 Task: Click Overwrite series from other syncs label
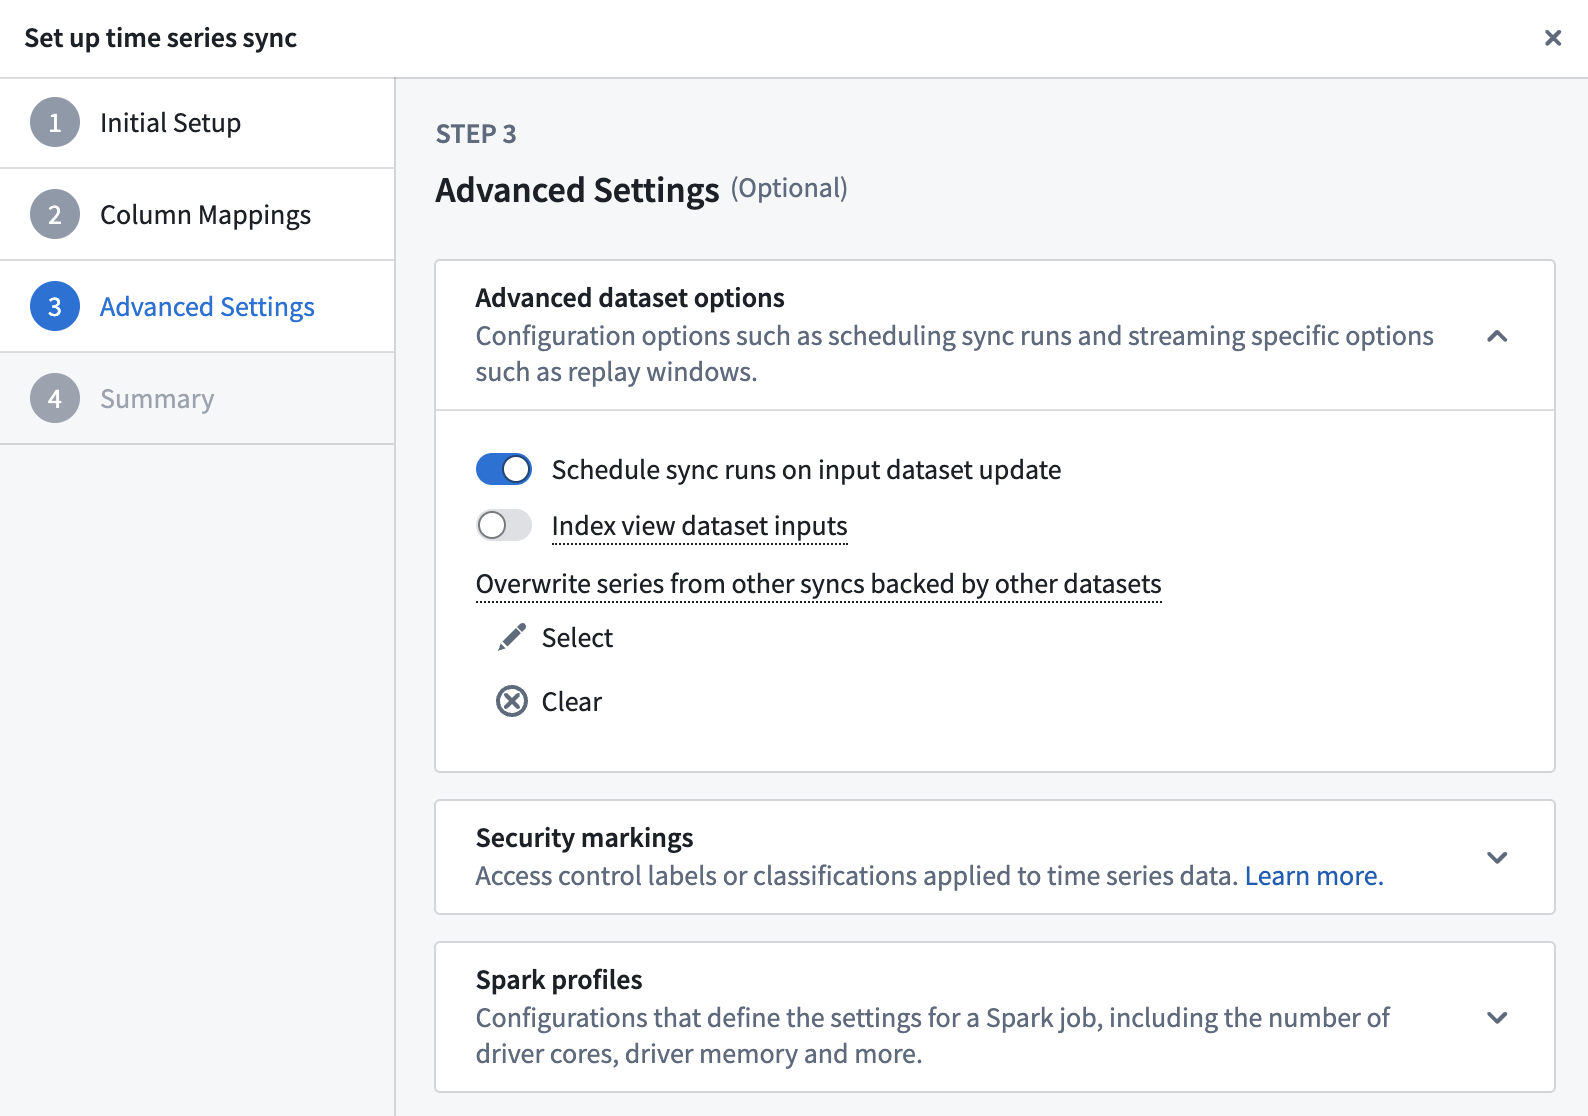pyautogui.click(x=819, y=584)
